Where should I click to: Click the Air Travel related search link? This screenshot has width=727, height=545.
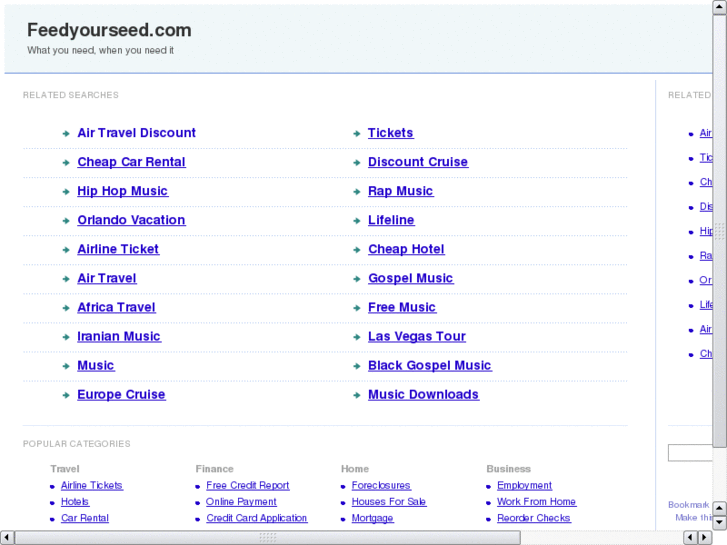pos(107,278)
